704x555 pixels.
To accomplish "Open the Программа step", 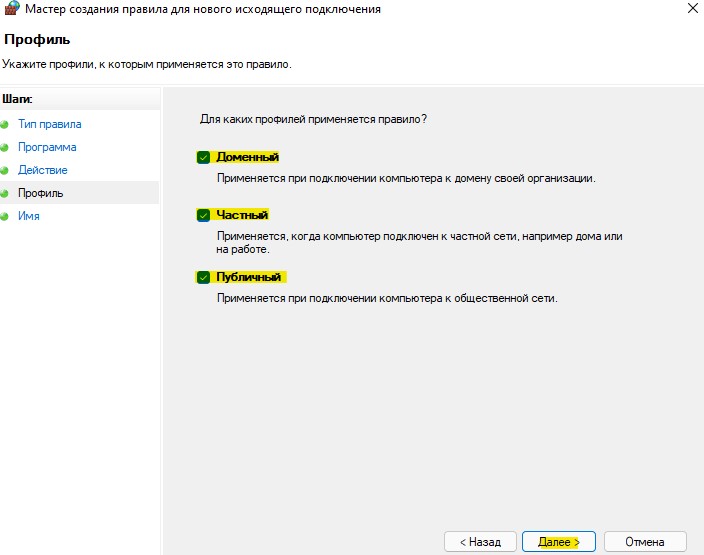I will coord(47,147).
